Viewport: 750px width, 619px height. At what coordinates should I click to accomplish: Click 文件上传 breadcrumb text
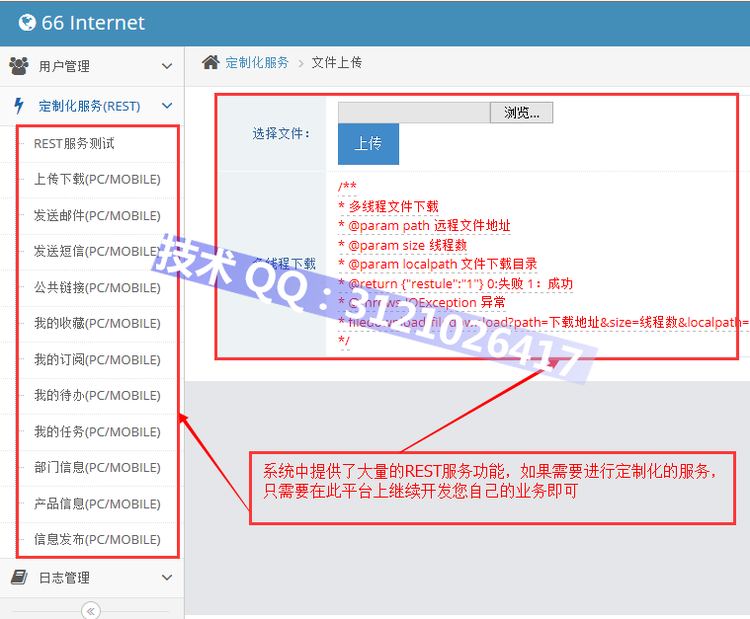(337, 62)
